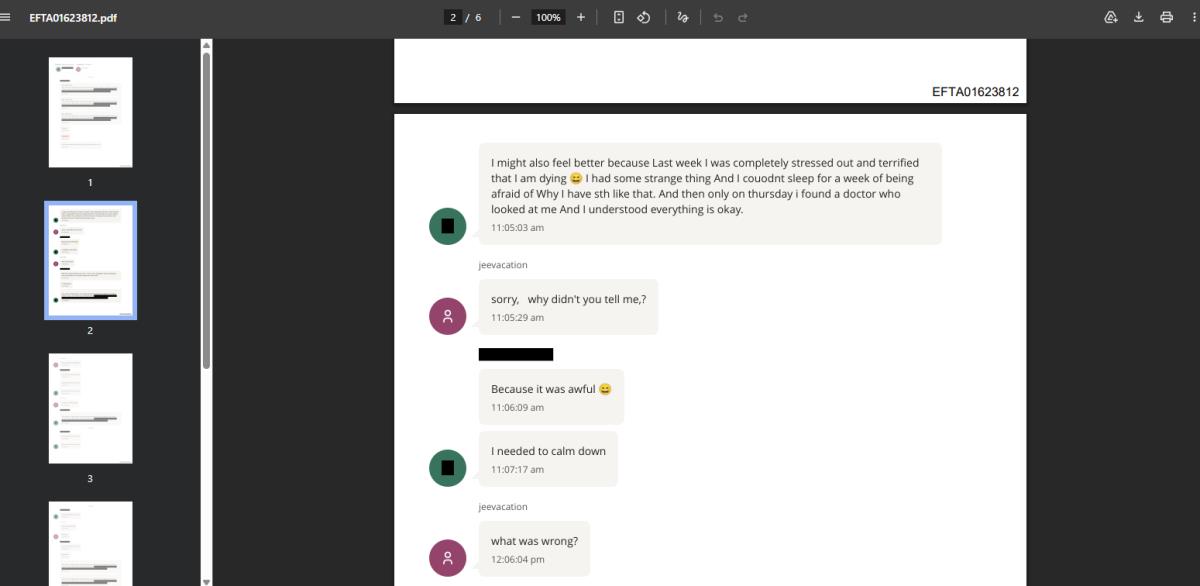Open the more options menu
1200x586 pixels.
coord(1193,17)
